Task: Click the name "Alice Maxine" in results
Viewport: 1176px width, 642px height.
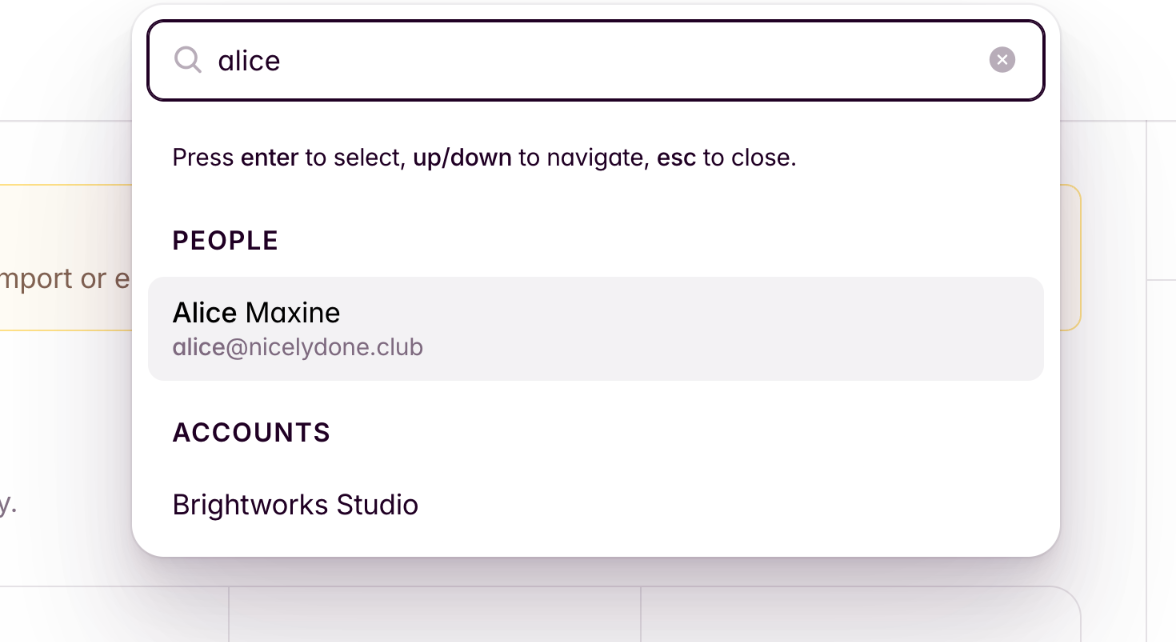Action: click(256, 313)
